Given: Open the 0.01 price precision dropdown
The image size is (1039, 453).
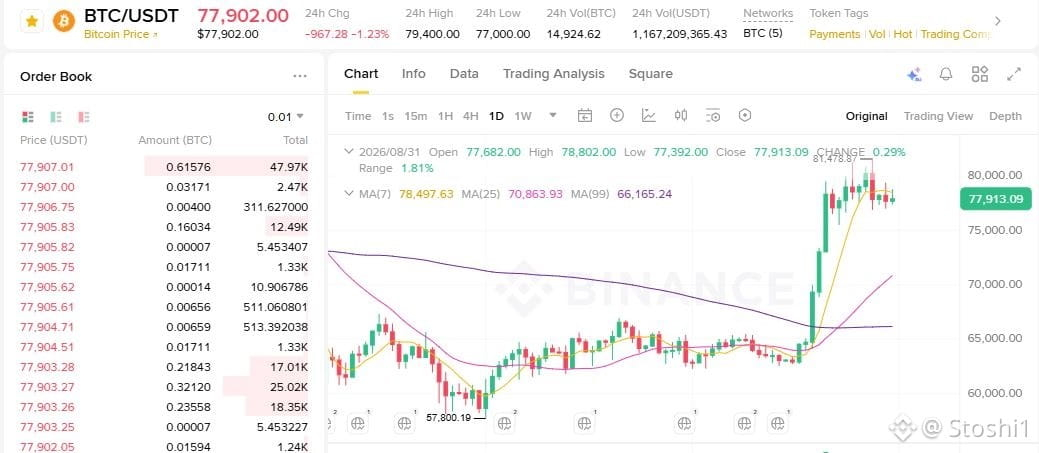Looking at the screenshot, I should pos(286,117).
